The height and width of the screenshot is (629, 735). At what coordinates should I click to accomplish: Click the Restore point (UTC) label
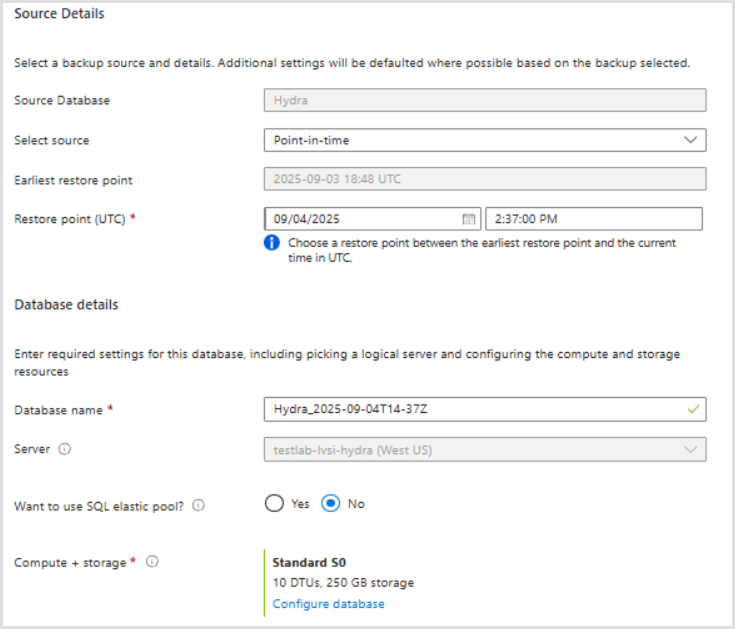70,219
